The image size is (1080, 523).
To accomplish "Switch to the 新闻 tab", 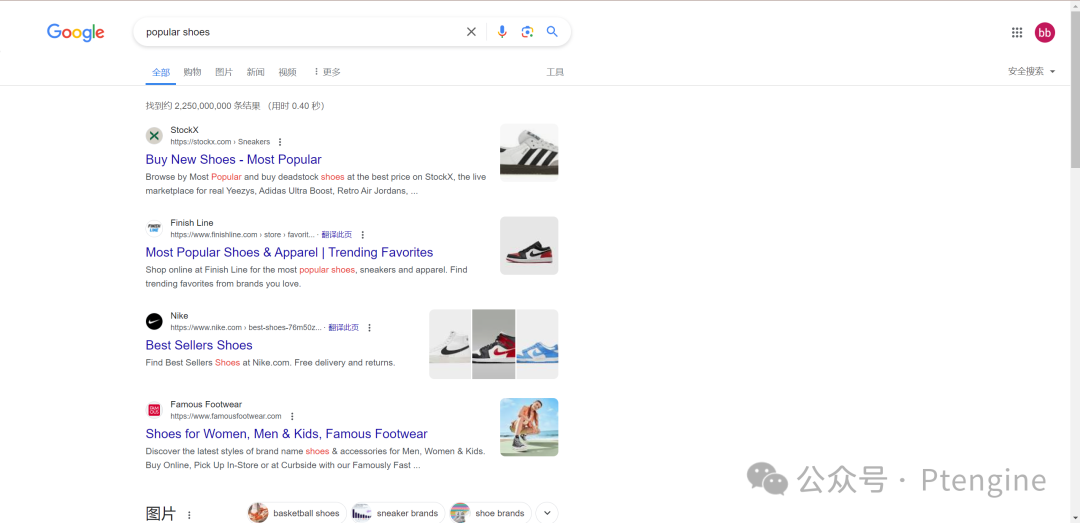I will pos(256,72).
